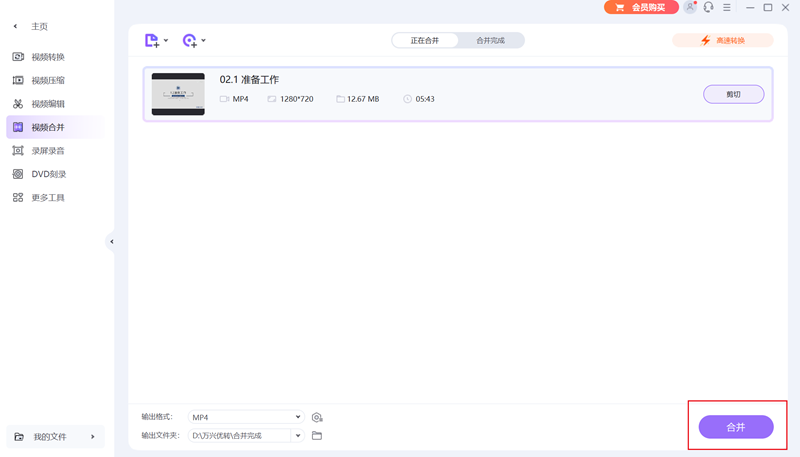Image resolution: width=800 pixels, height=457 pixels.
Task: Collapse the left sidebar panel
Action: coord(111,242)
